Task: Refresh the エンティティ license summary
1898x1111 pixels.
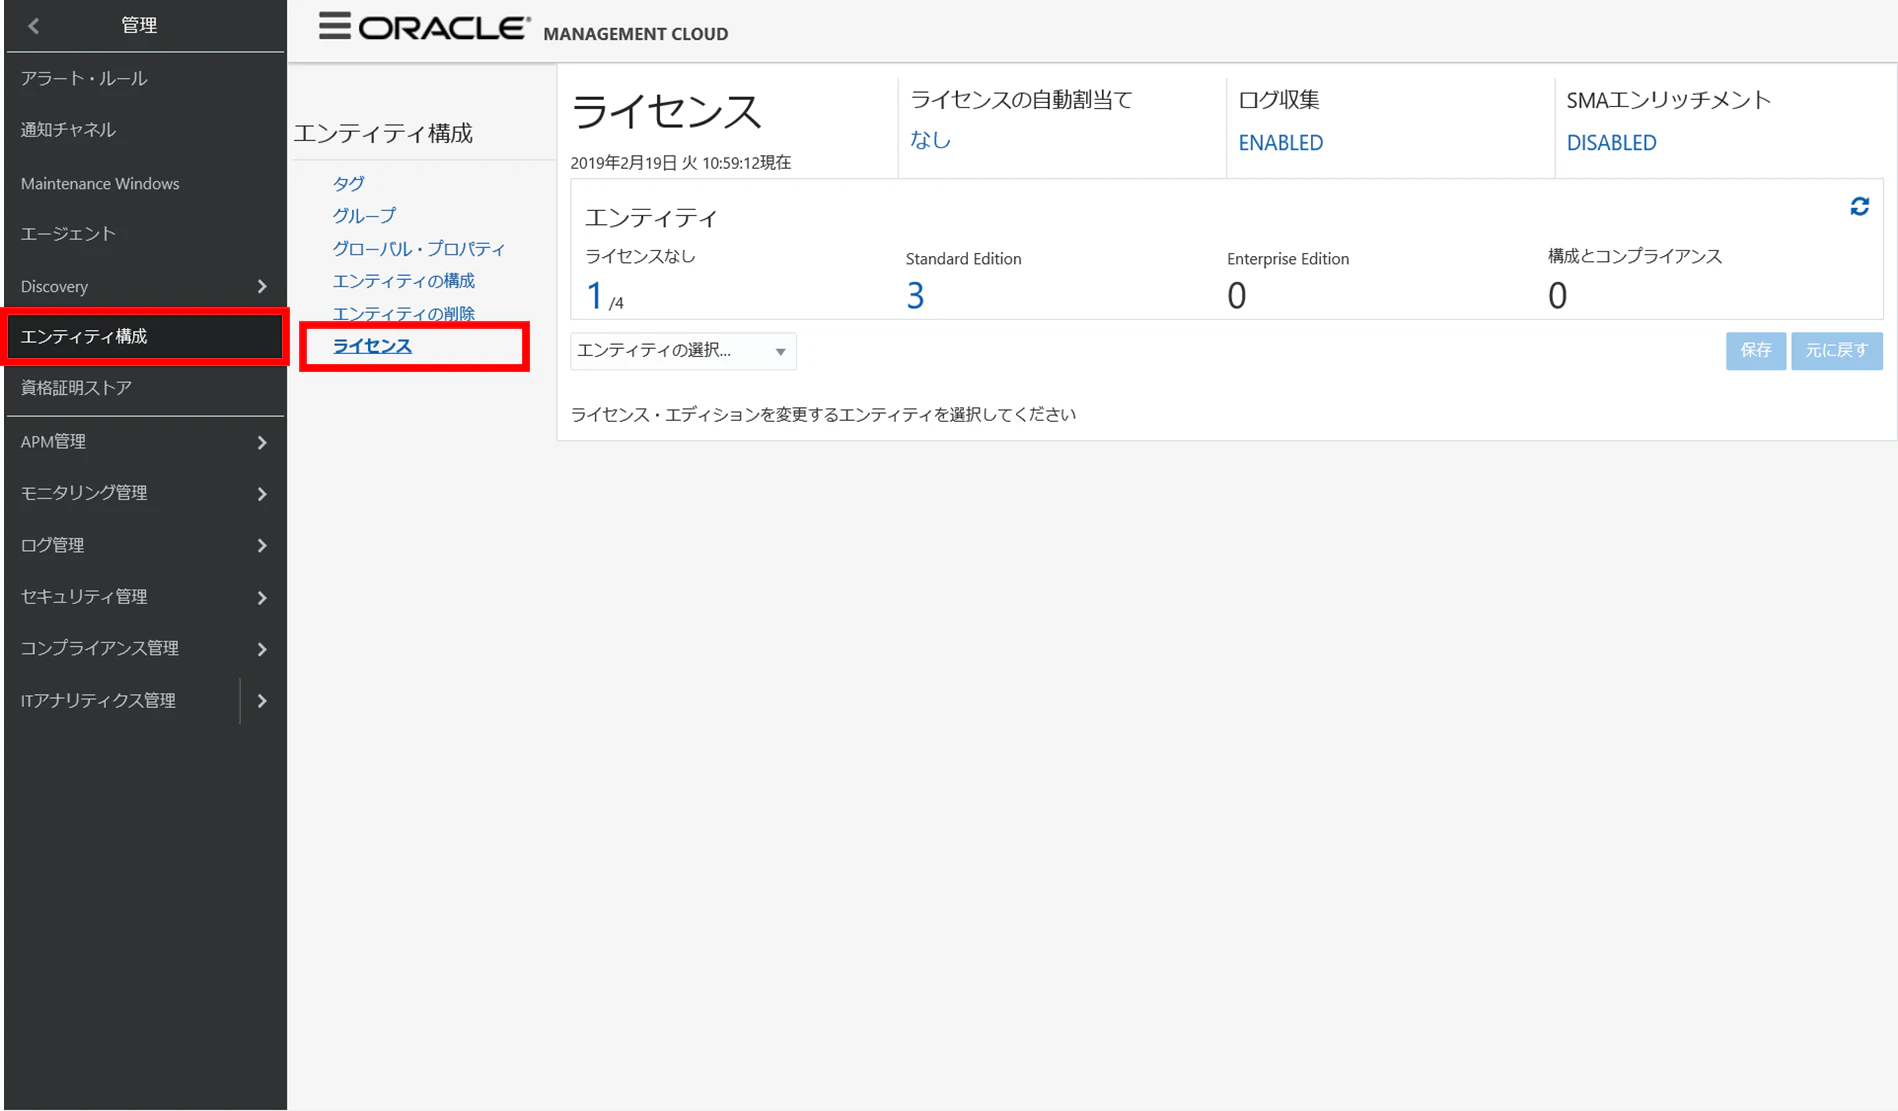Action: click(1859, 207)
